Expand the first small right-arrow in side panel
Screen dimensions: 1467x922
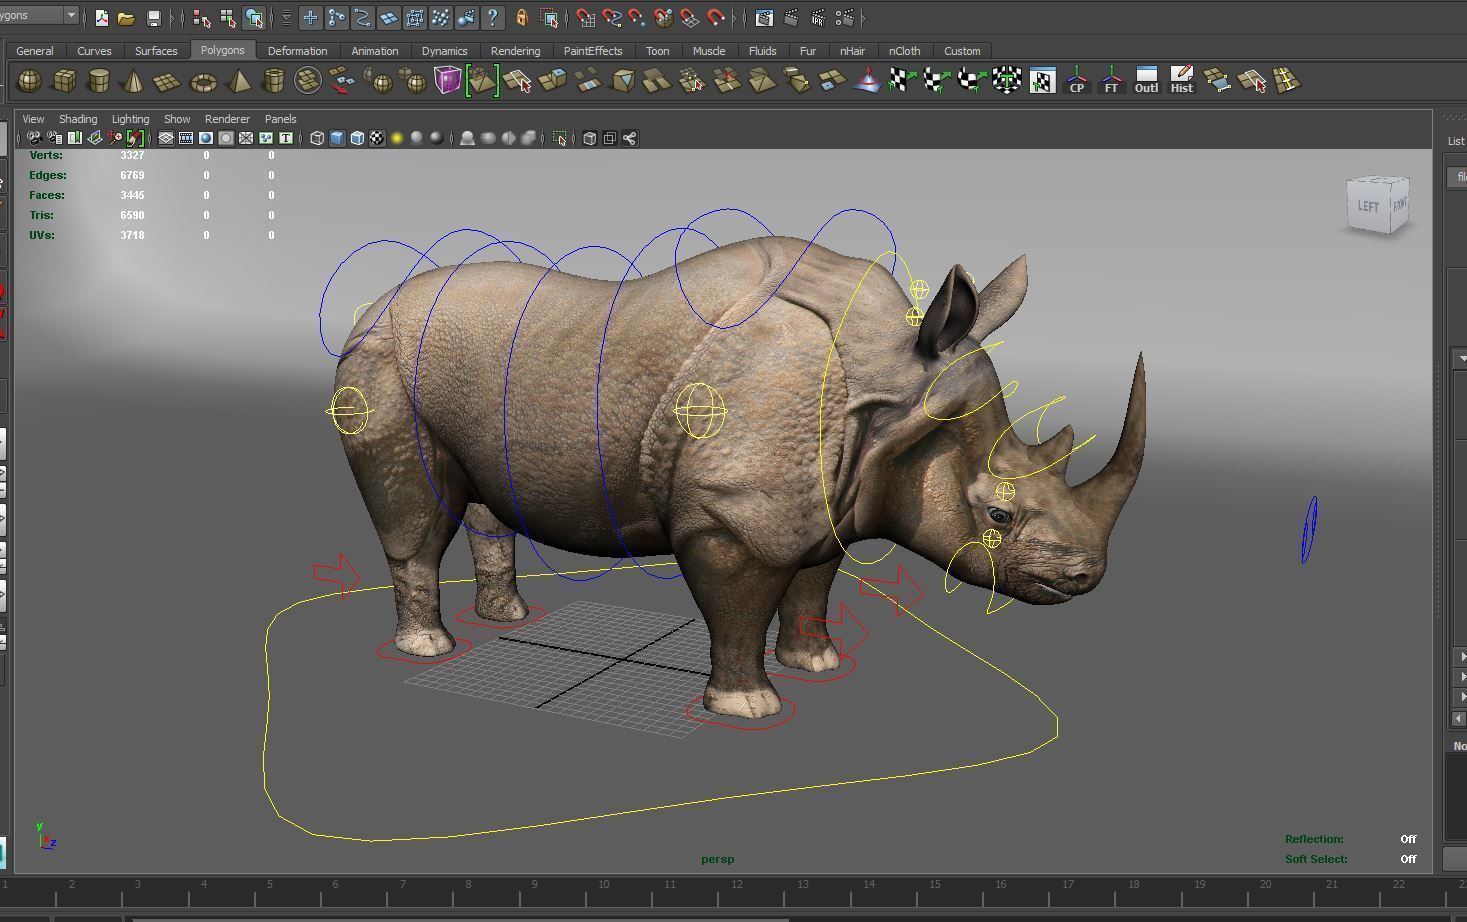point(1462,657)
